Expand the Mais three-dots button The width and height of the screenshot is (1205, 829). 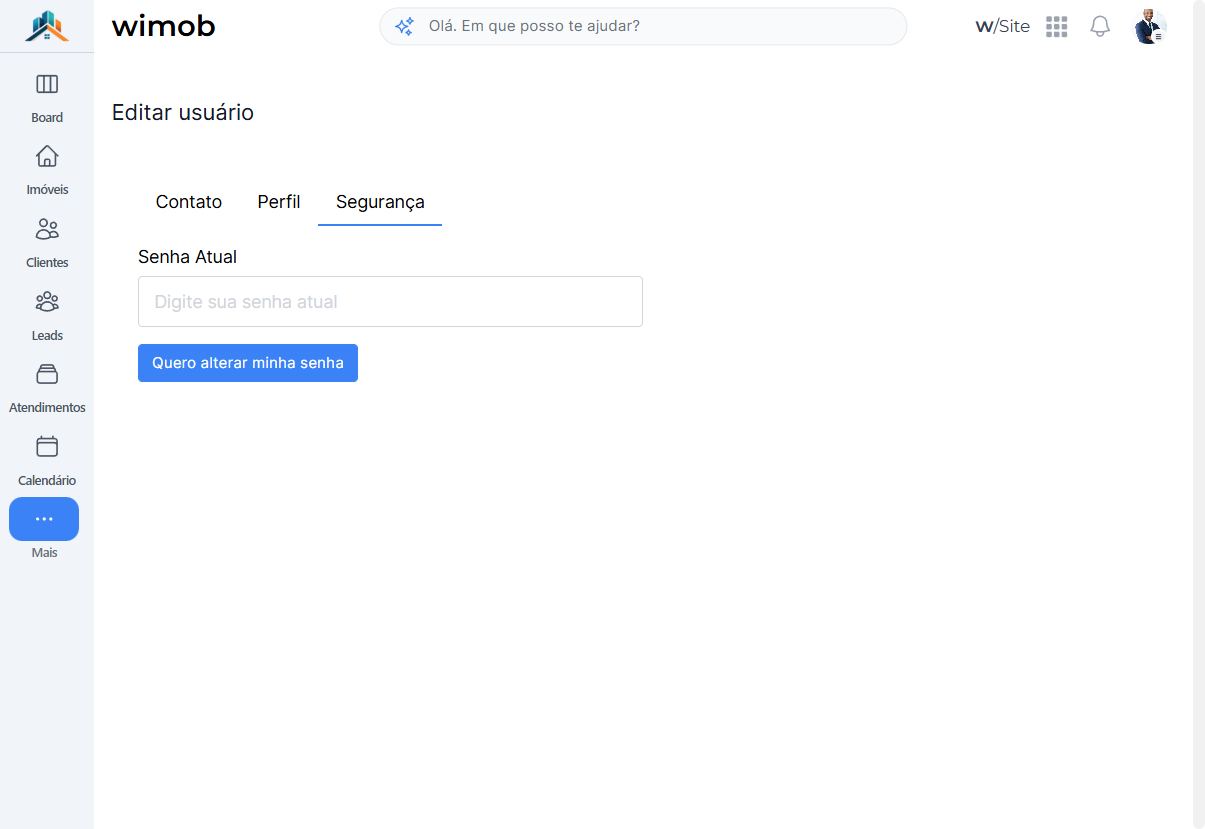(44, 519)
